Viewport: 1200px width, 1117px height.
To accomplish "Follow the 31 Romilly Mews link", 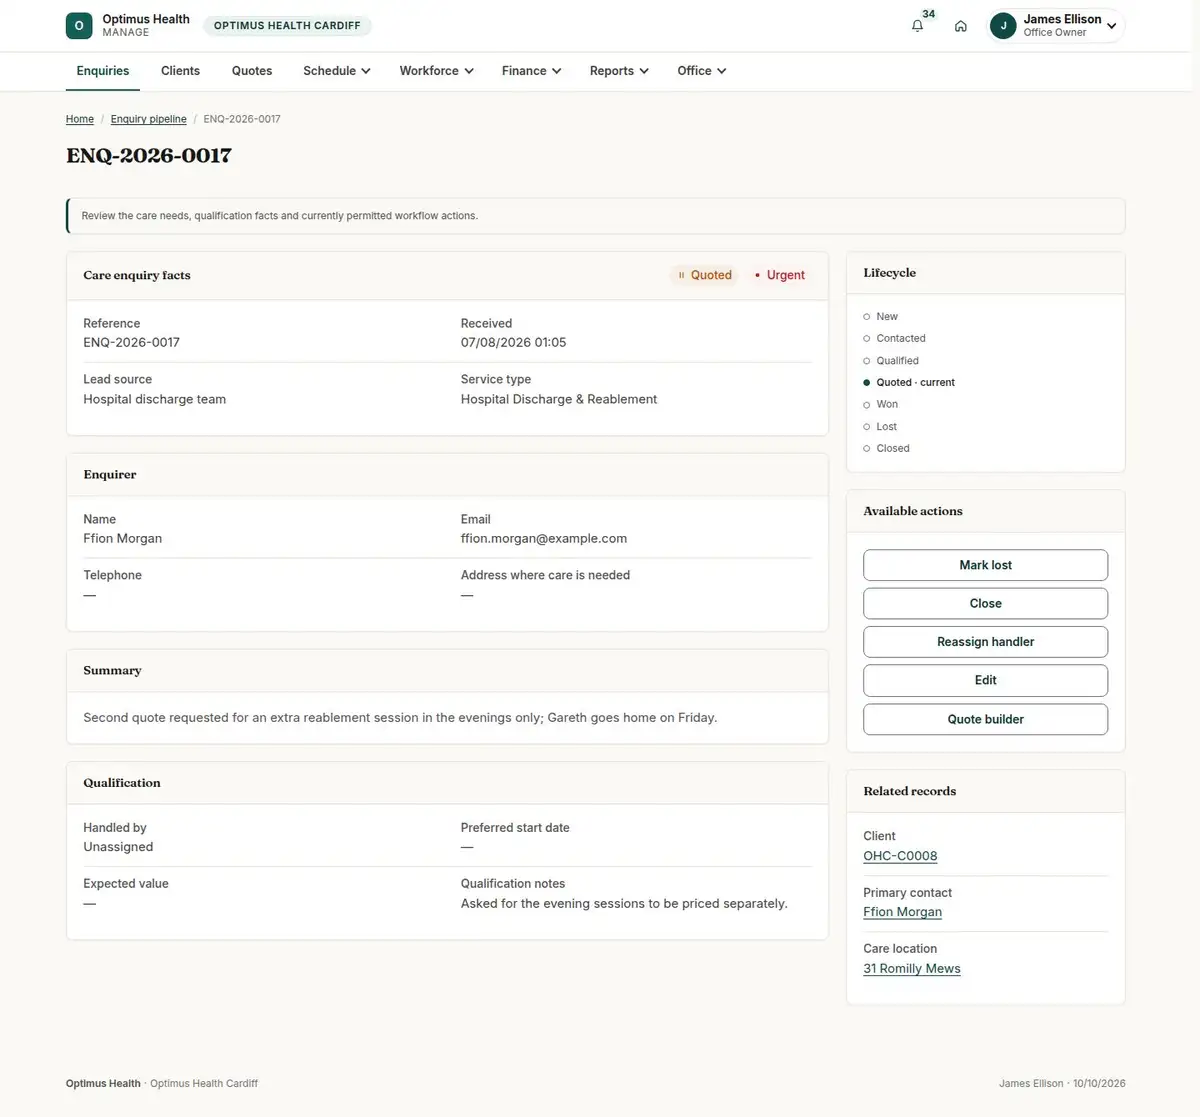I will 912,968.
